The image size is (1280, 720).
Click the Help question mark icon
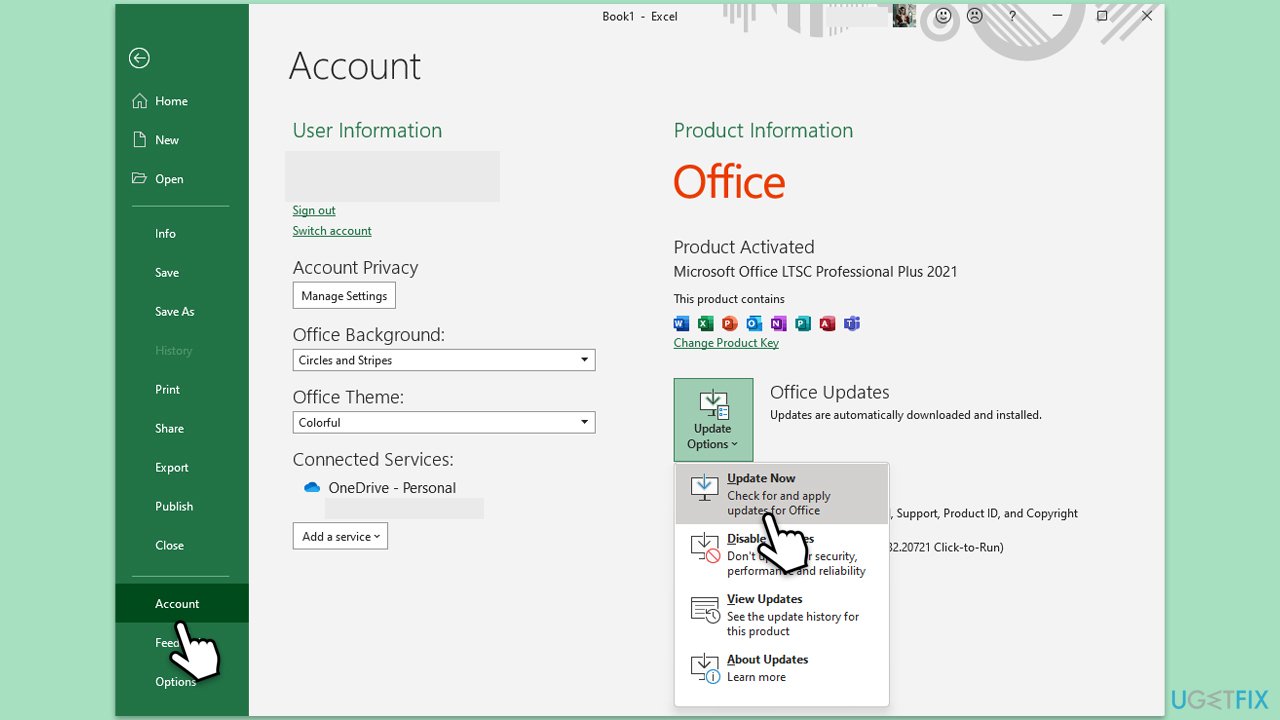(1012, 16)
